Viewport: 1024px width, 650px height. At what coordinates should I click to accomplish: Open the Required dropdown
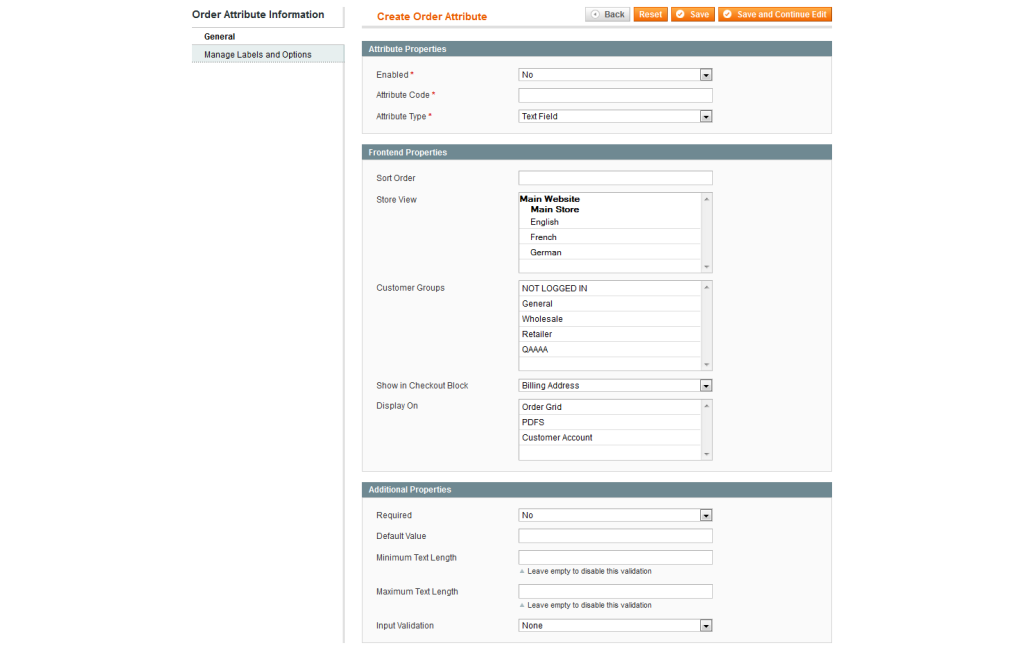615,515
